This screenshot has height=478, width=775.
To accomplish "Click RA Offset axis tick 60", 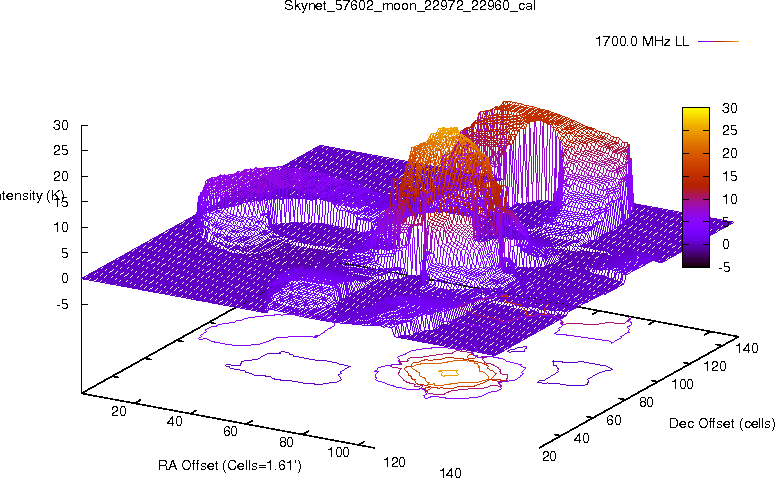I will tap(230, 432).
